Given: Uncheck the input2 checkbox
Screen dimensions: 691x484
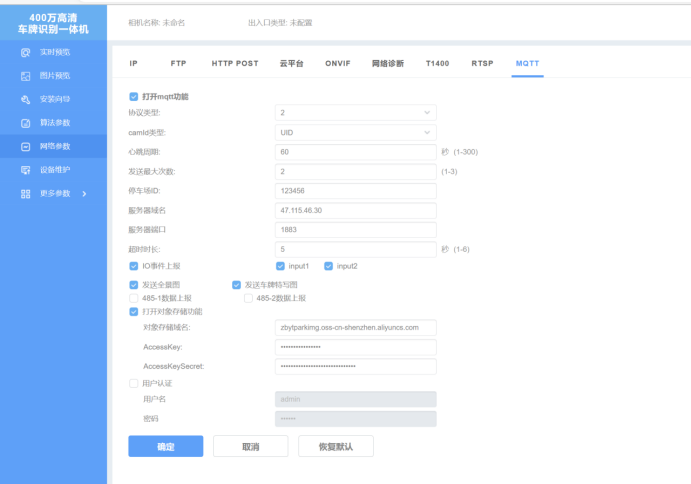Looking at the screenshot, I should click(x=328, y=266).
